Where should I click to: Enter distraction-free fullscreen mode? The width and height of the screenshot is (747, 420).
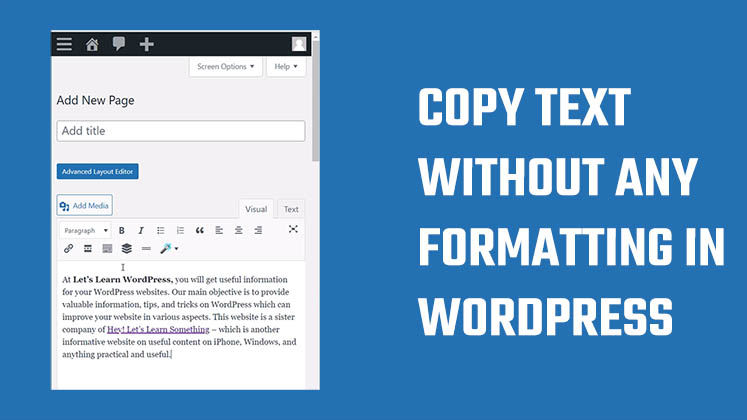coord(293,230)
